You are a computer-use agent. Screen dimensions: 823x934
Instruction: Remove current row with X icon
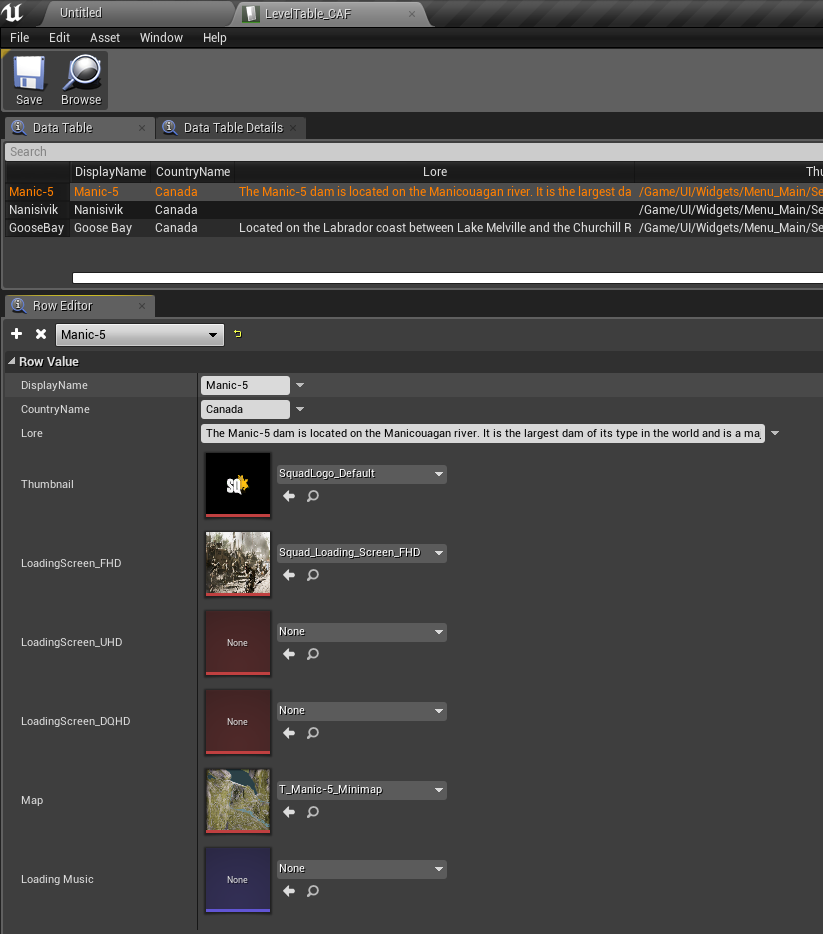(41, 334)
